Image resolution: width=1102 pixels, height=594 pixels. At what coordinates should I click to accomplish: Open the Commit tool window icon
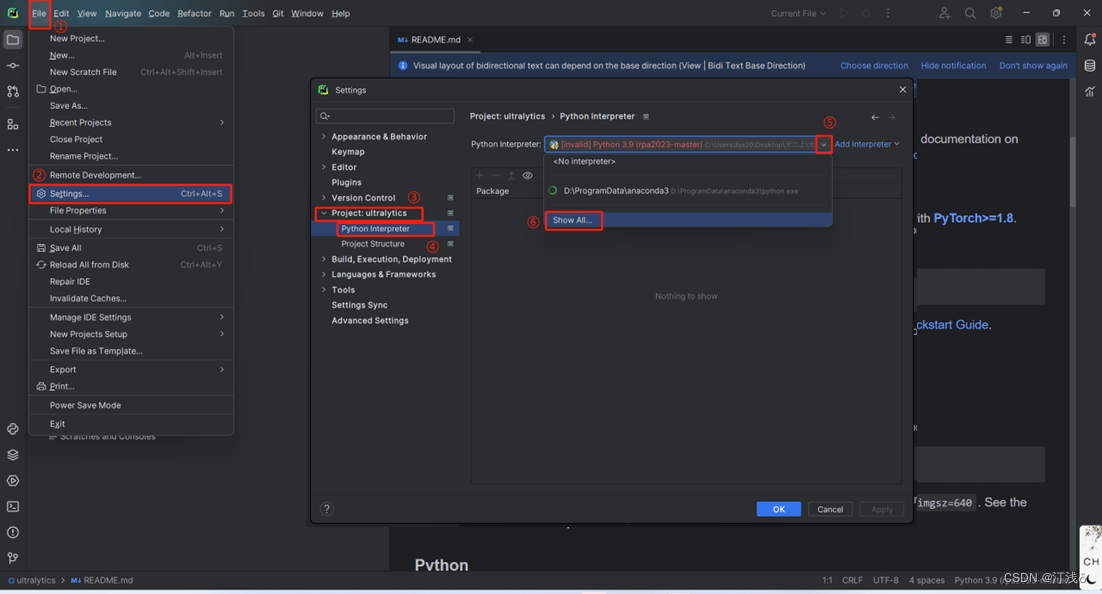13,65
